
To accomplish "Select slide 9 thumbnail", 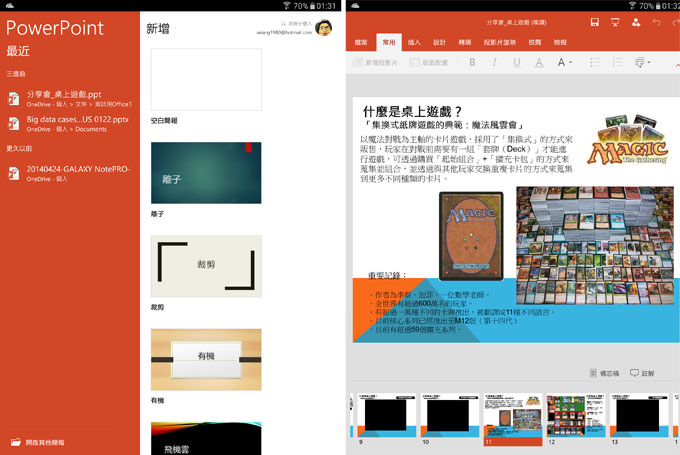I will pos(386,415).
